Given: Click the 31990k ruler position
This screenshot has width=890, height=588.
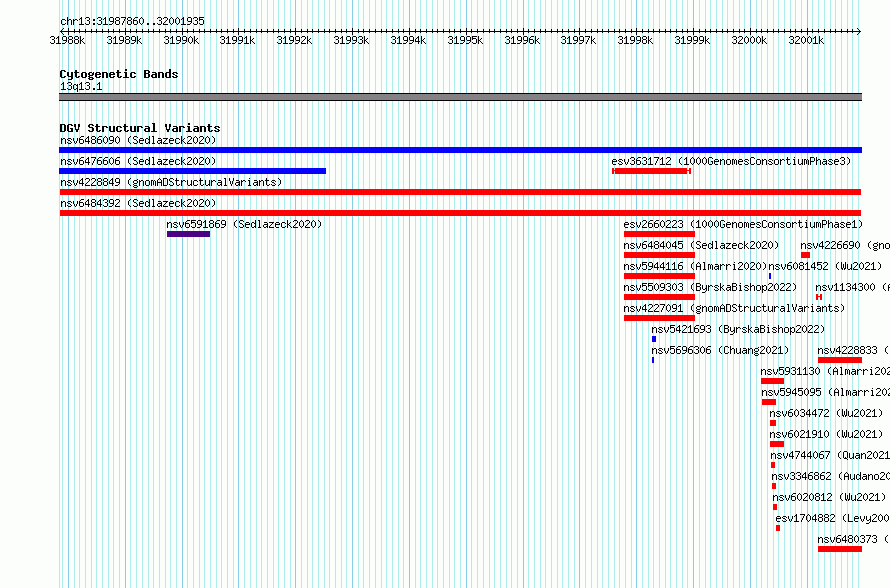Looking at the screenshot, I should click(181, 40).
